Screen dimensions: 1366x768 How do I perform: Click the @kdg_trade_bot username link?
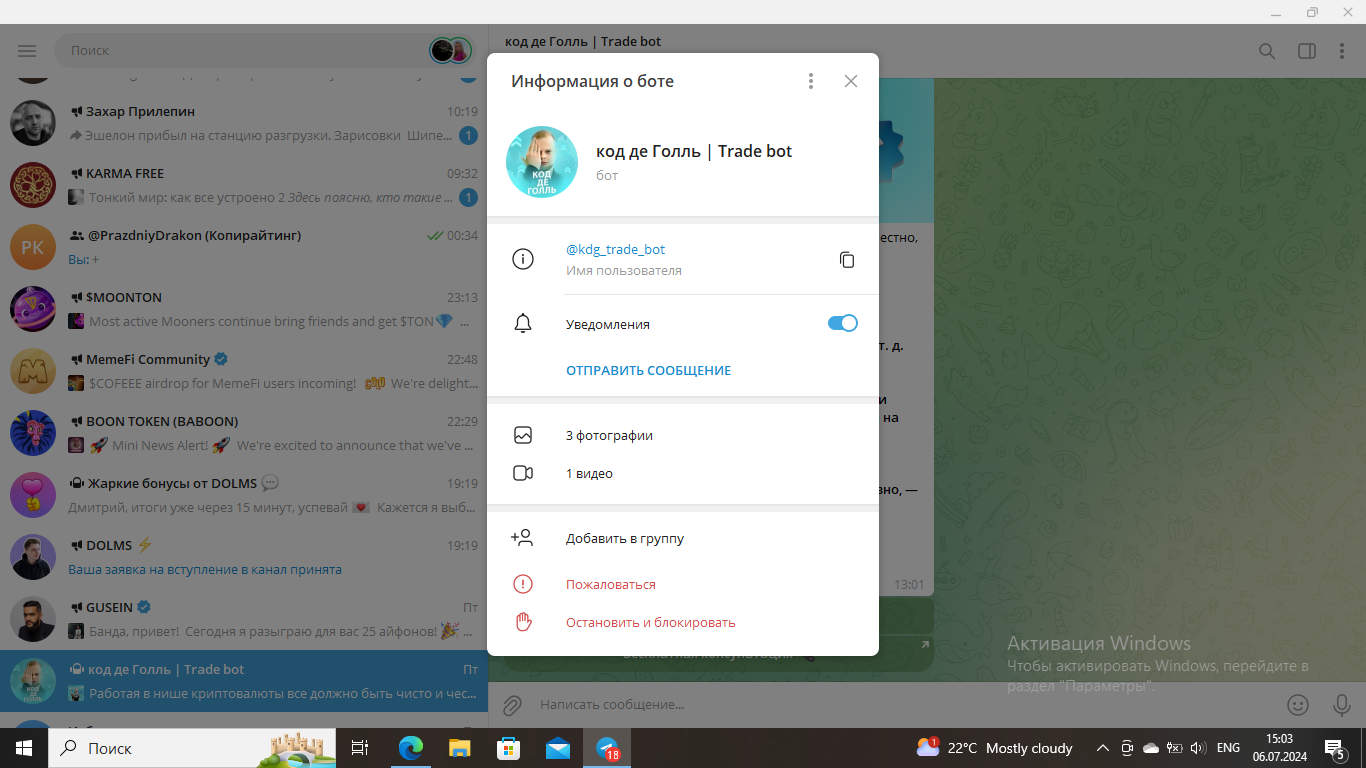615,249
